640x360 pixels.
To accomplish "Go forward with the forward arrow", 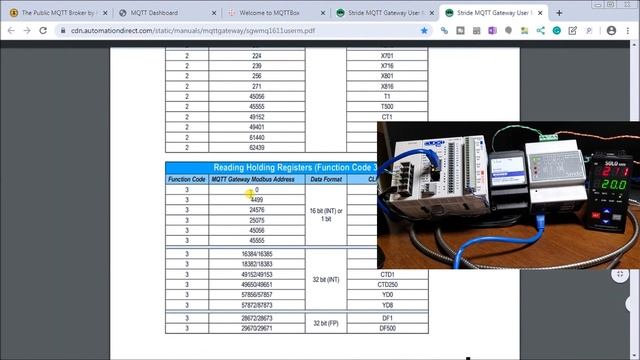I will tap(27, 31).
